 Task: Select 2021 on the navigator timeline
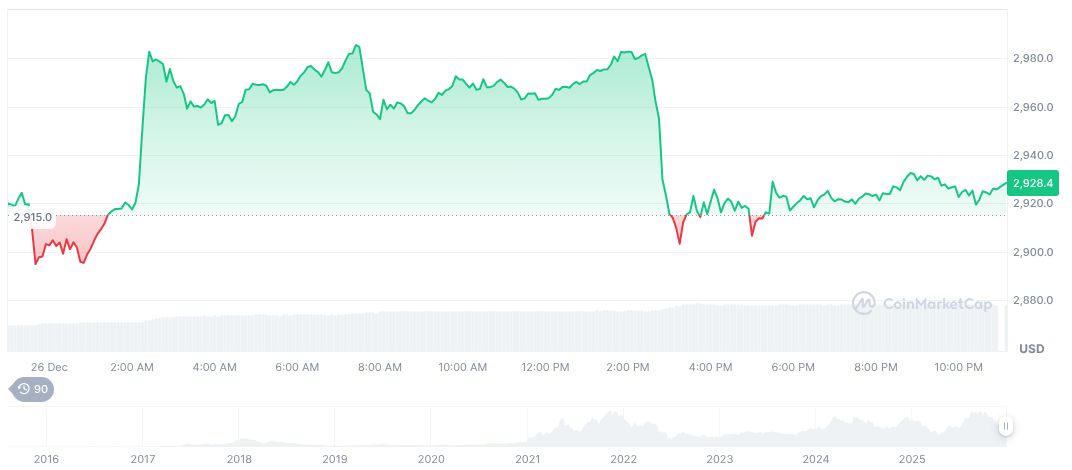pyautogui.click(x=527, y=459)
